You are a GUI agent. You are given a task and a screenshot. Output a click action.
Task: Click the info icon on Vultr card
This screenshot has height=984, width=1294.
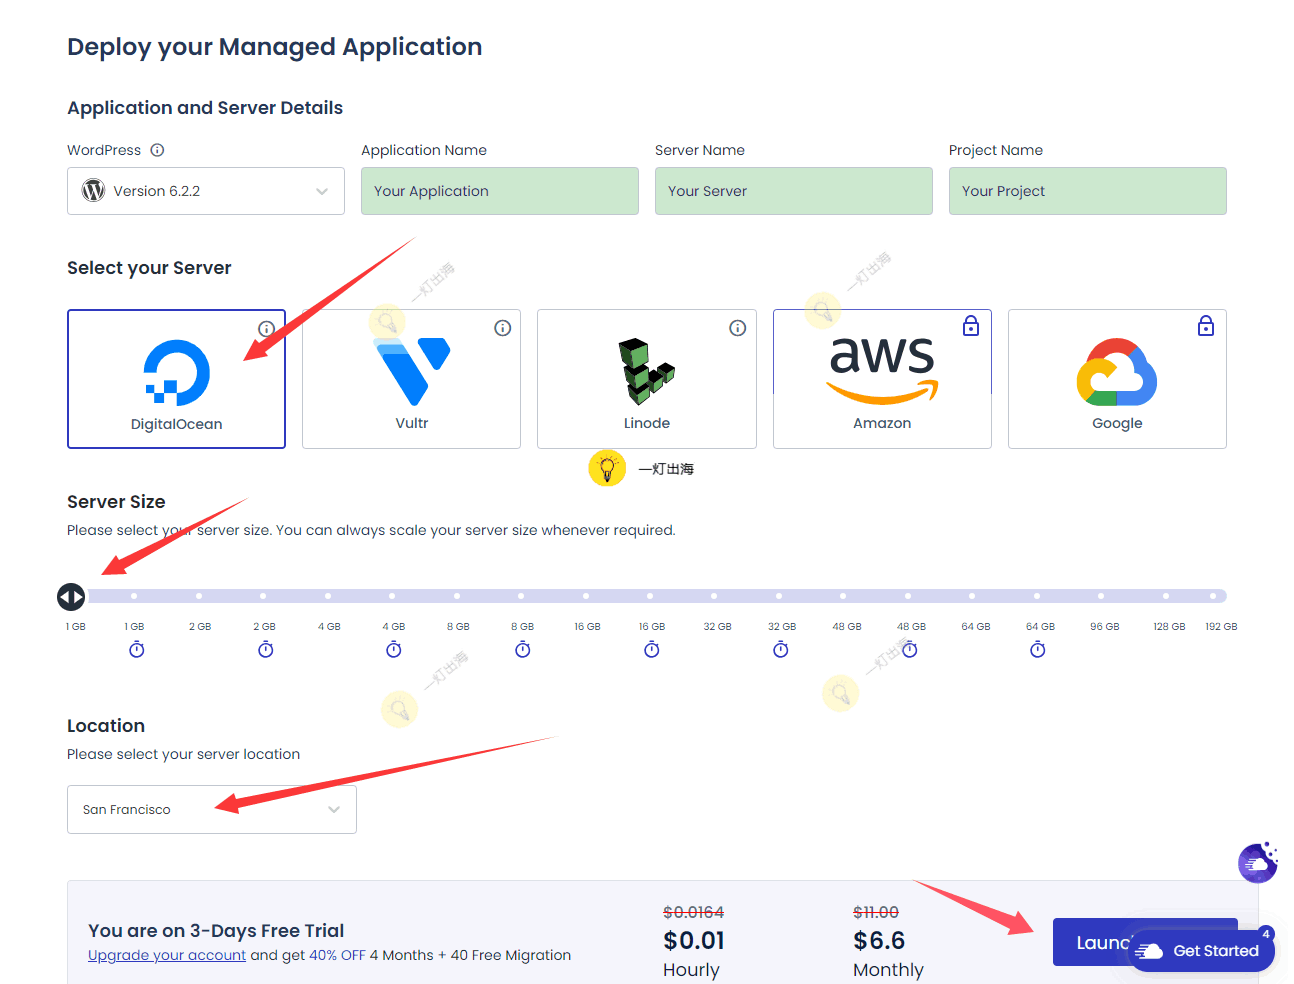(x=503, y=328)
